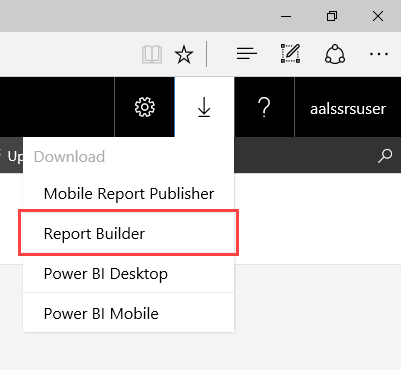Open the Edge more actions ellipsis
Viewport: 401px width, 370px height.
pos(379,54)
